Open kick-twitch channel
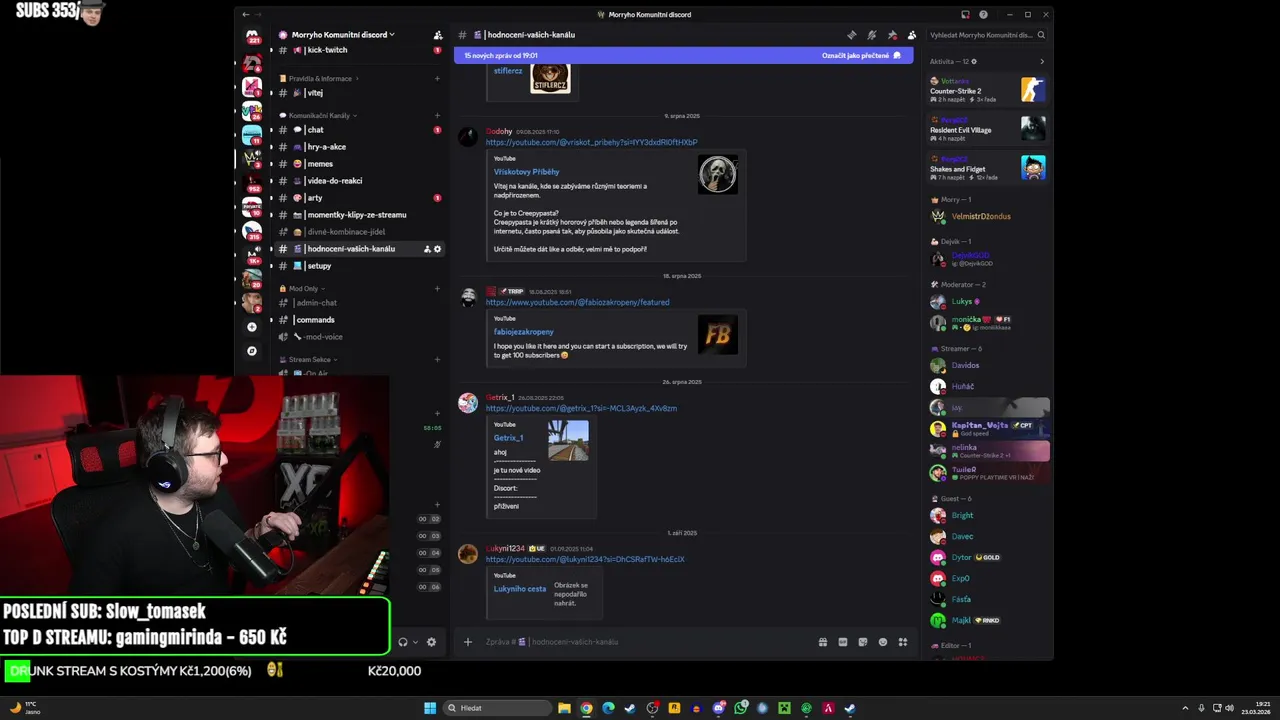 click(x=358, y=50)
